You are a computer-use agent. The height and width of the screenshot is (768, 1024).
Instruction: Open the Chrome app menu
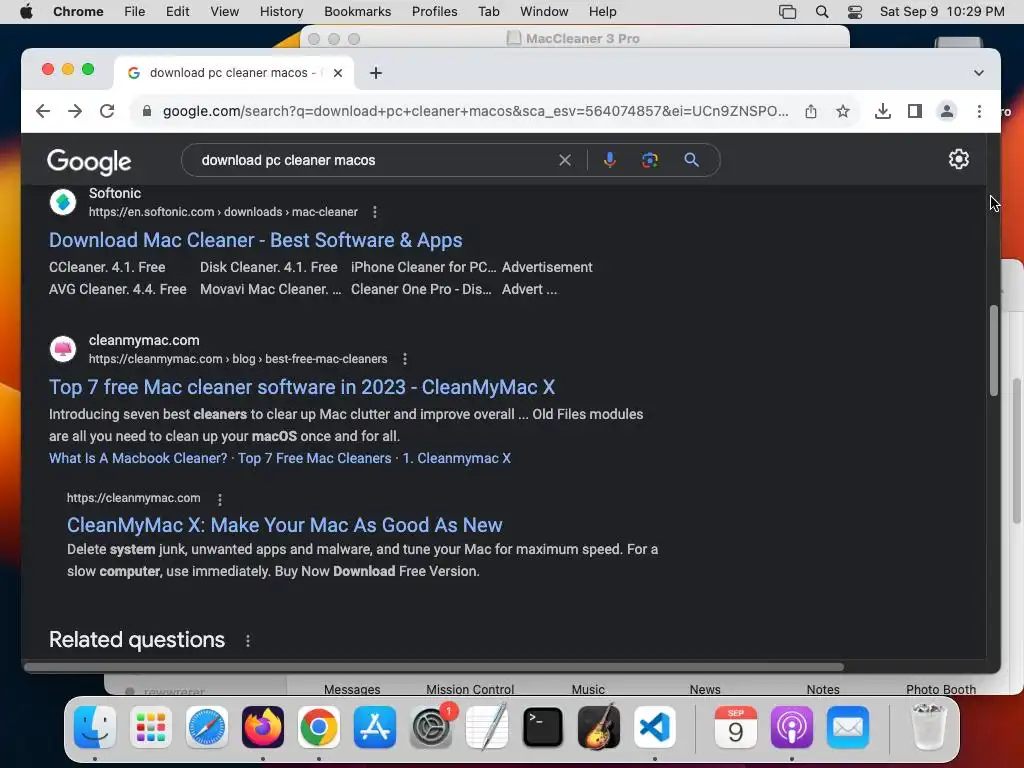78,12
